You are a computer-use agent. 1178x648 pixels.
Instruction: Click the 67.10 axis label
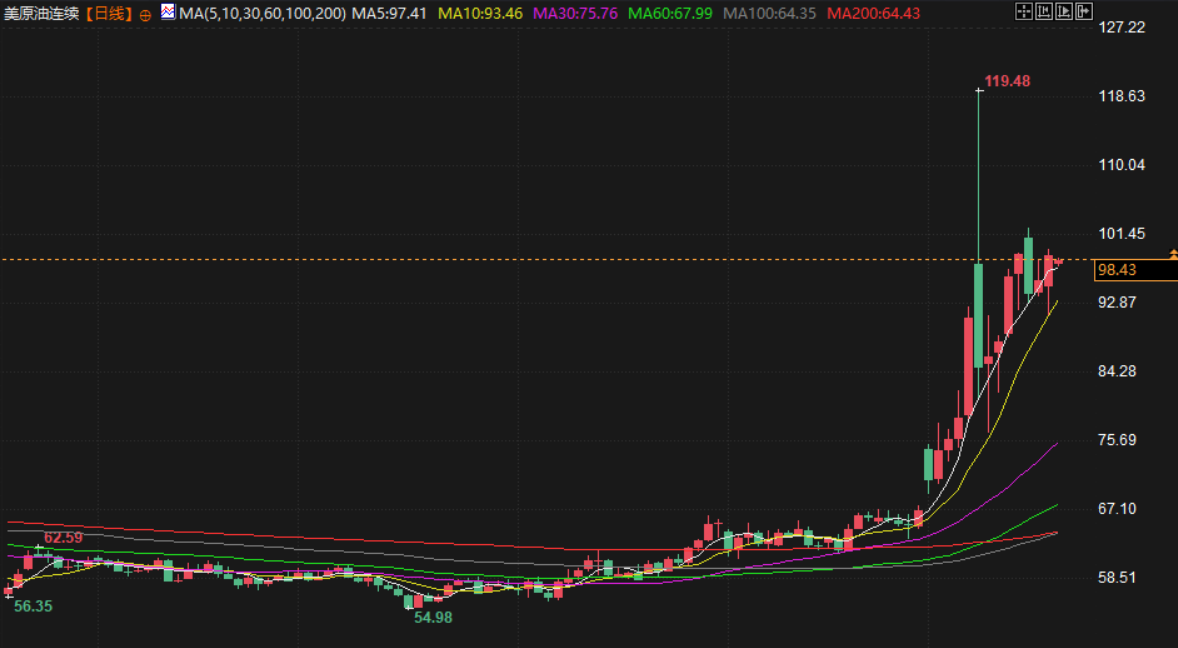click(x=1117, y=508)
